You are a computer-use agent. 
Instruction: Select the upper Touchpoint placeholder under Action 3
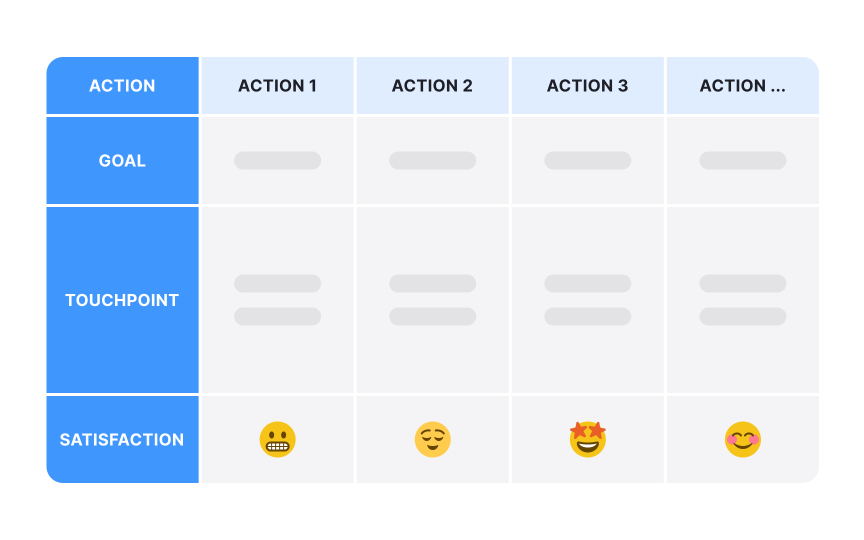click(x=588, y=283)
